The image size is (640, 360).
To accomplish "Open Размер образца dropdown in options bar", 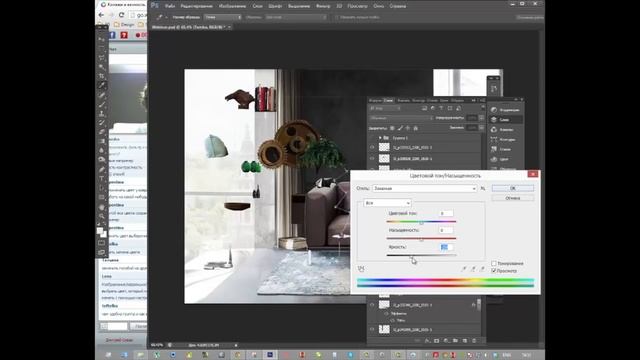I will (x=223, y=17).
